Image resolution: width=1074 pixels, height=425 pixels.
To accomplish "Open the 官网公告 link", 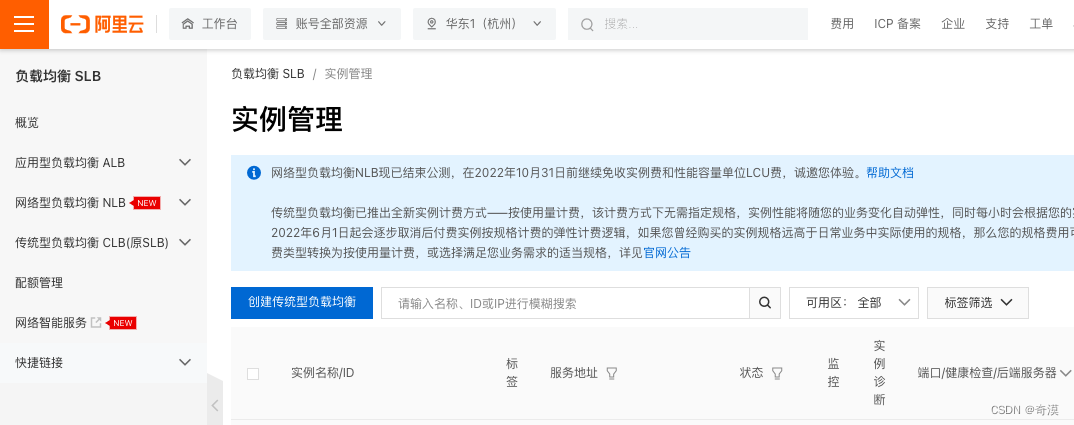I will click(x=667, y=253).
